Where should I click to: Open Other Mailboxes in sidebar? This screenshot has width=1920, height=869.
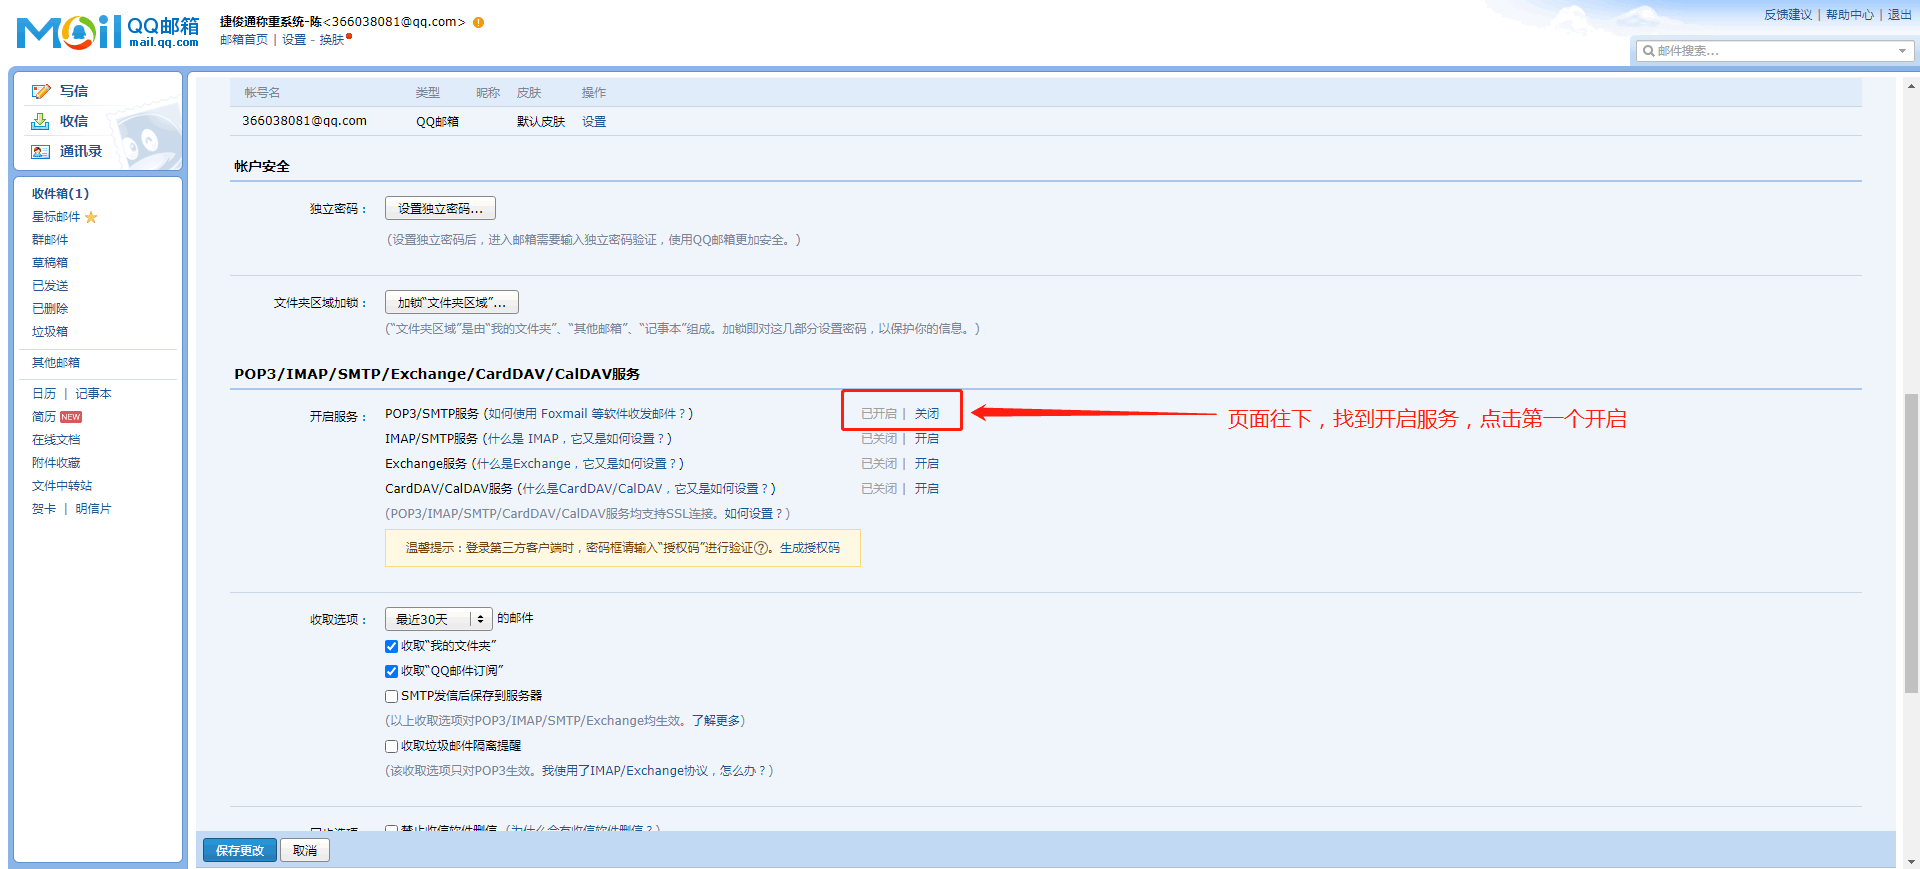(56, 363)
